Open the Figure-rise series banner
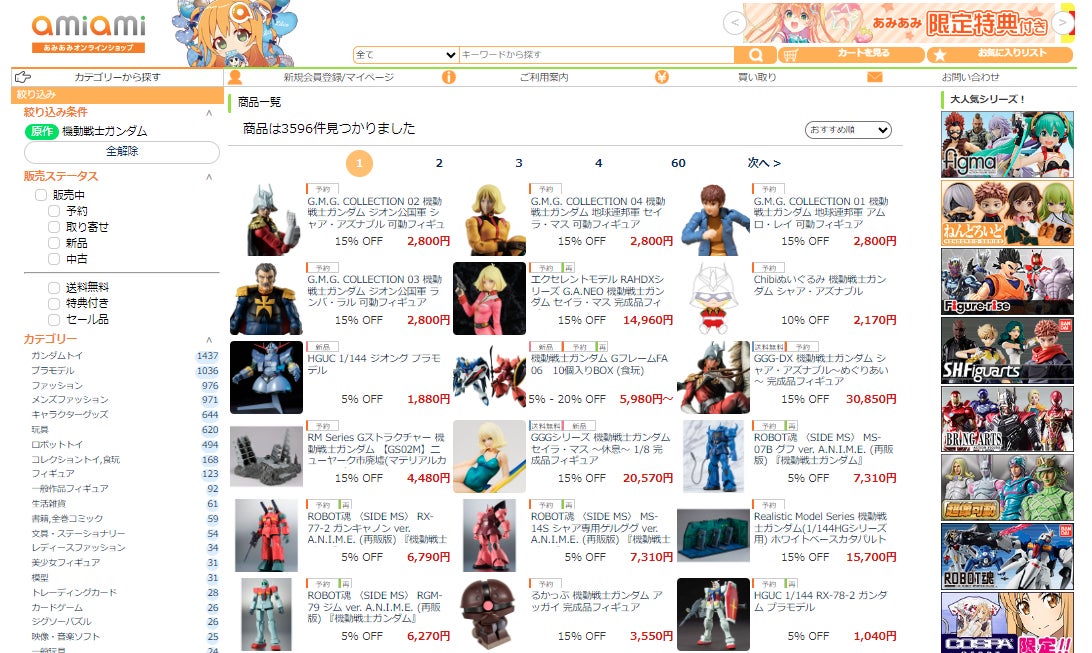The image size is (1092, 653). click(1007, 281)
